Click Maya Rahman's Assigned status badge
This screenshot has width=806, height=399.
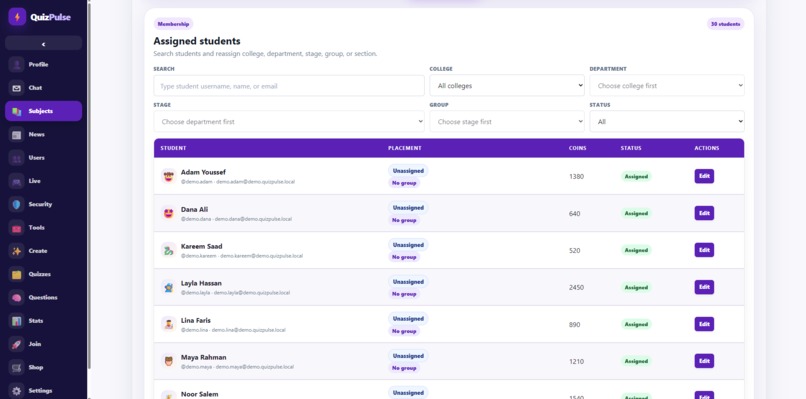tap(636, 361)
